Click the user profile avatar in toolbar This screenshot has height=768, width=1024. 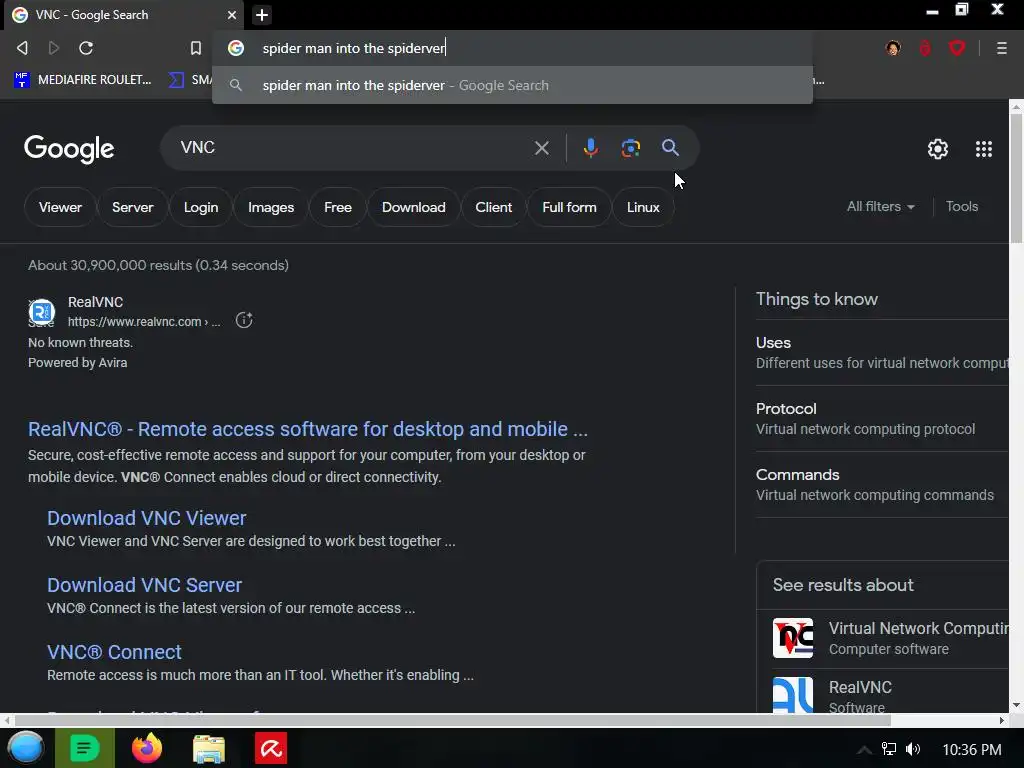click(x=893, y=48)
